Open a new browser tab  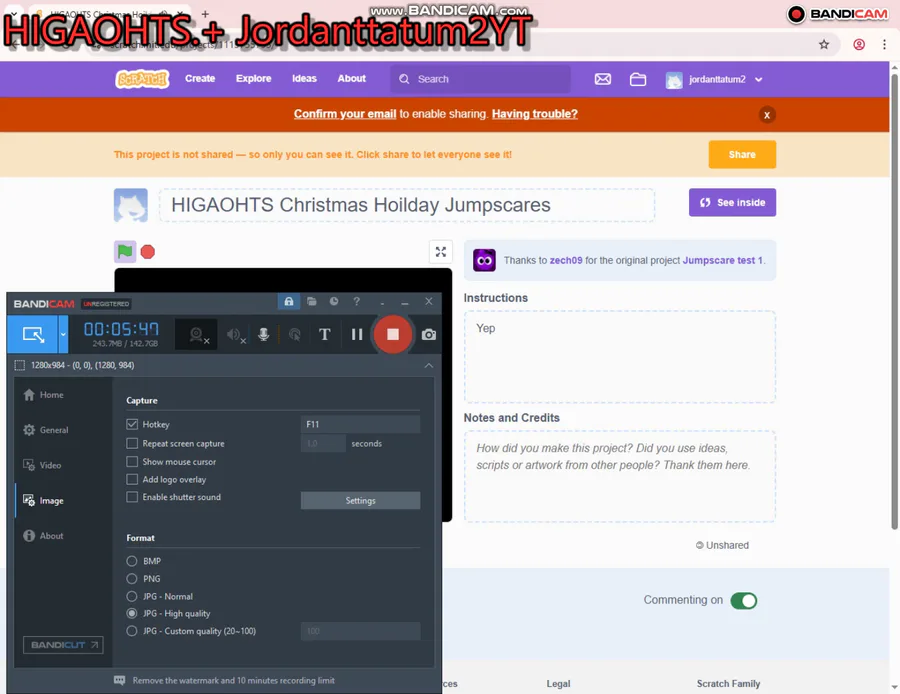(x=205, y=13)
